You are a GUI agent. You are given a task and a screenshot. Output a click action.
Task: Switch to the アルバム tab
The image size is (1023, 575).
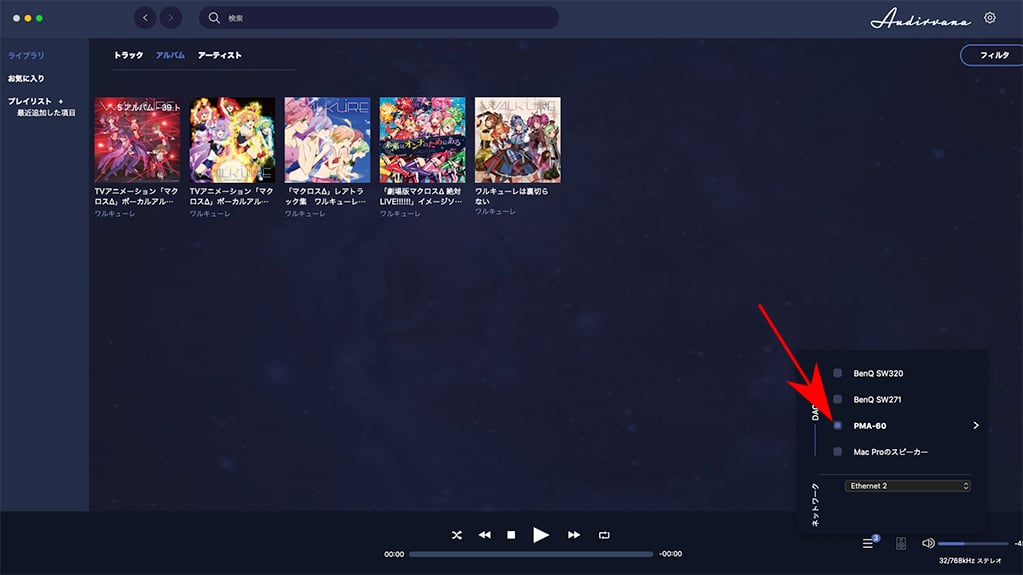(170, 55)
